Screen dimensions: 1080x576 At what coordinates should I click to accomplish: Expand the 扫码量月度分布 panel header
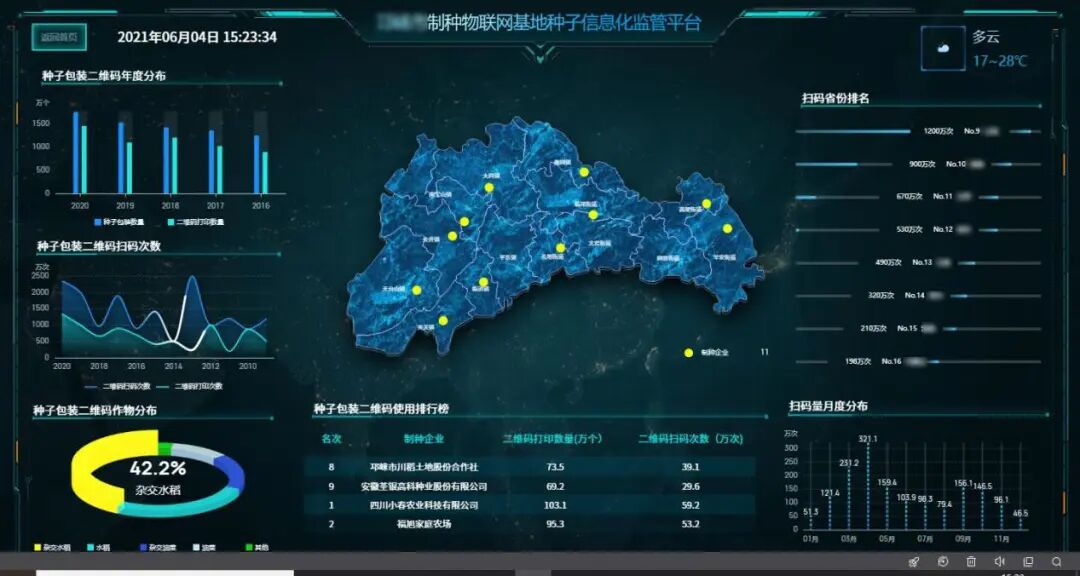click(826, 407)
